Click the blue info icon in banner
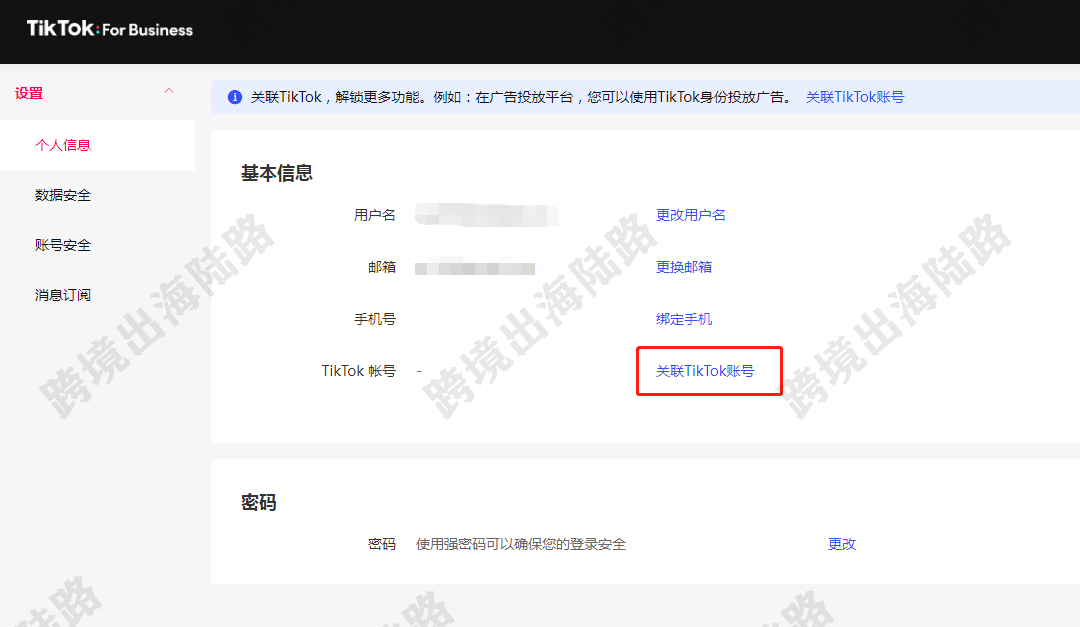The image size is (1080, 627). click(x=235, y=97)
